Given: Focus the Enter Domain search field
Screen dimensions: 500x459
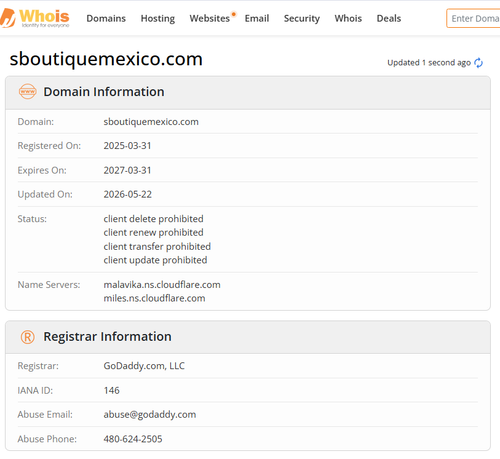Looking at the screenshot, I should pos(473,18).
